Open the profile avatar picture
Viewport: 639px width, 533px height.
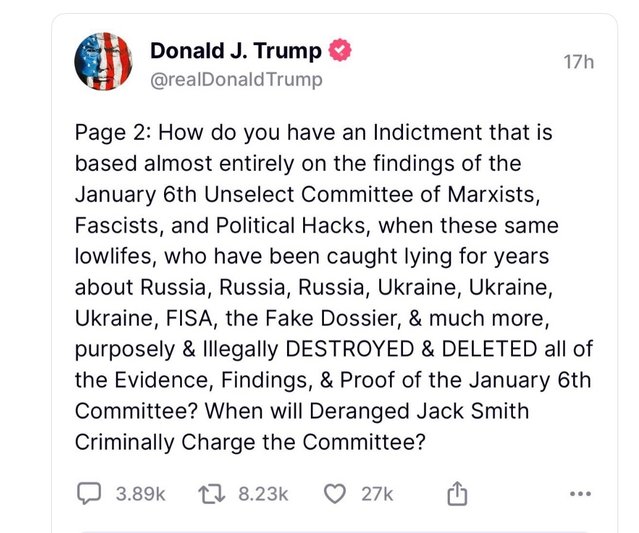[x=105, y=62]
